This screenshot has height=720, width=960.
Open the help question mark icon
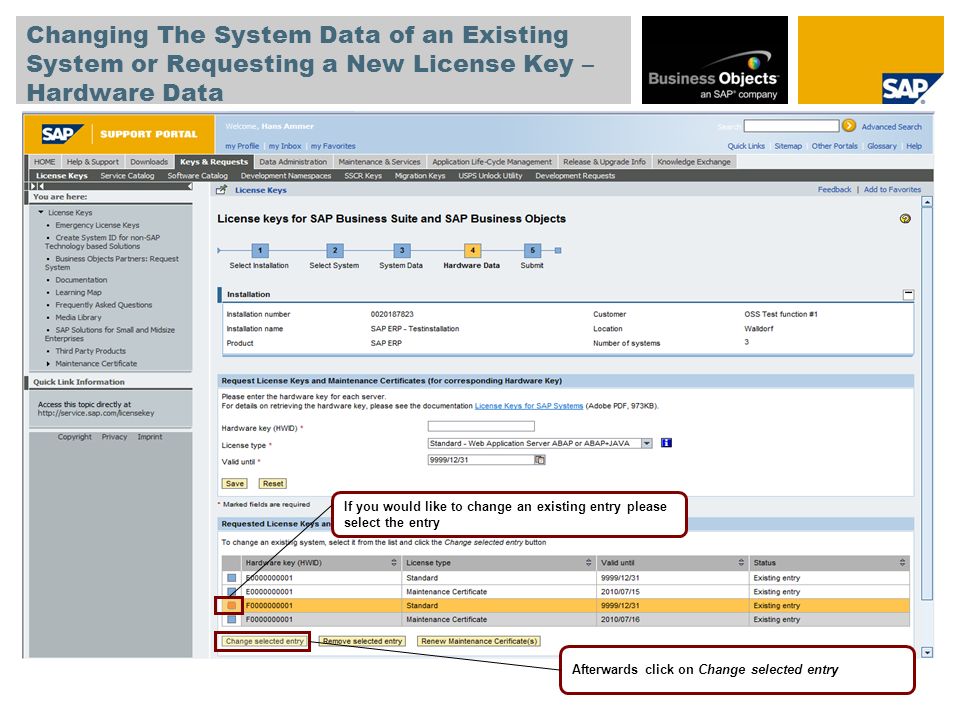(x=905, y=219)
